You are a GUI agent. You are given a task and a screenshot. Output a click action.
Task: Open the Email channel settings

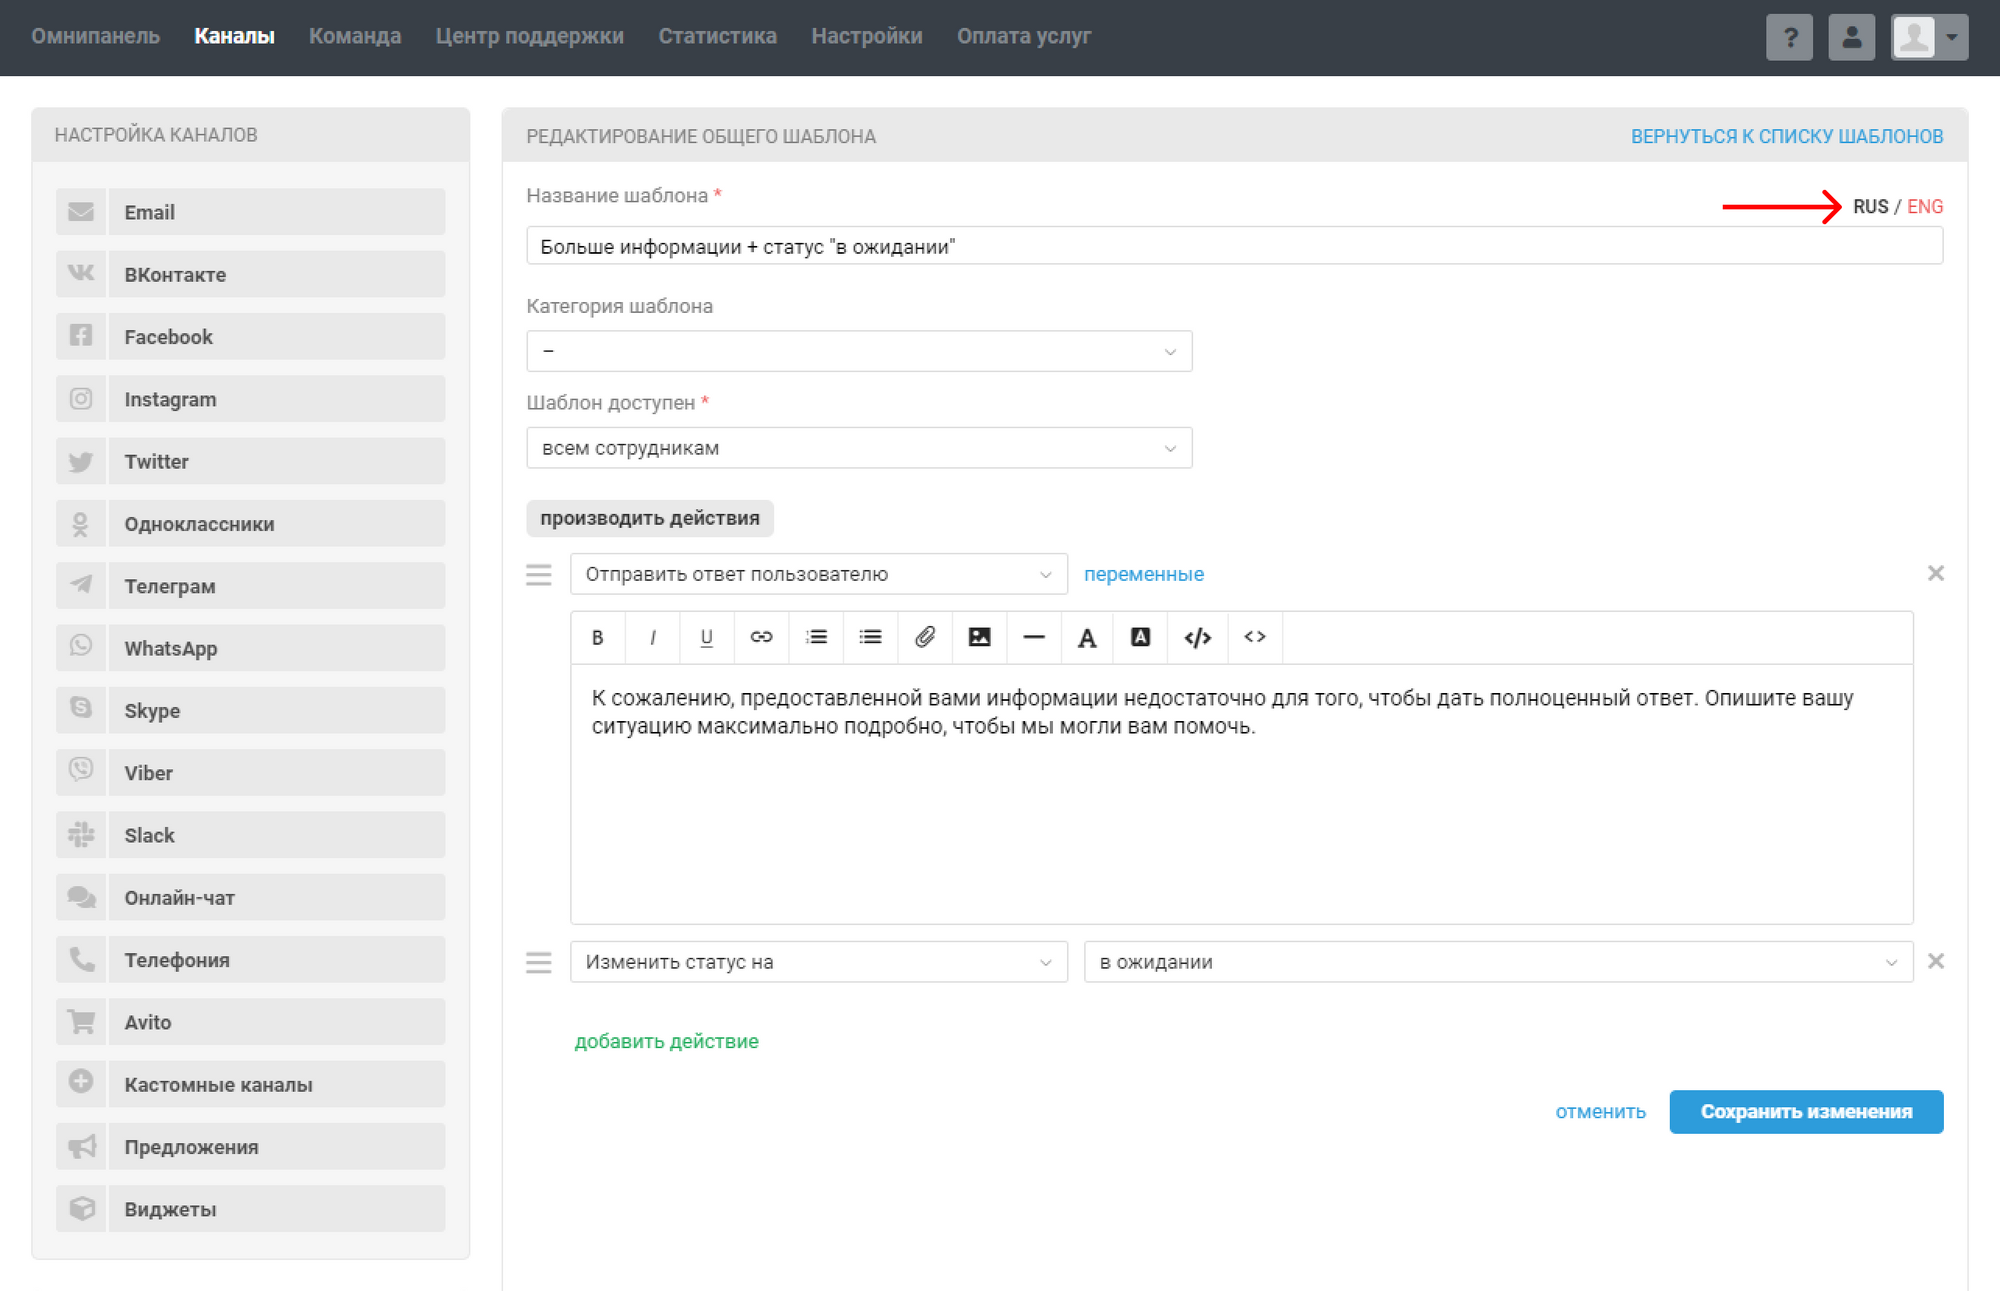250,212
